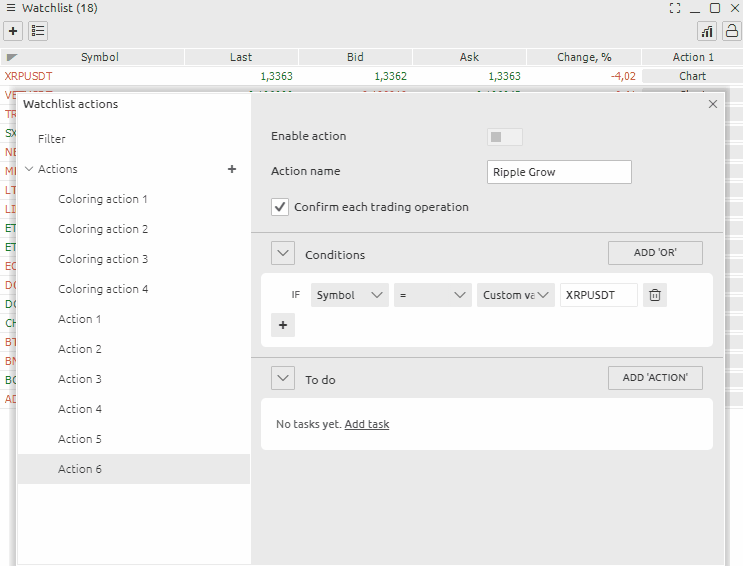Click the Add task link
743x566 pixels.
(x=366, y=424)
